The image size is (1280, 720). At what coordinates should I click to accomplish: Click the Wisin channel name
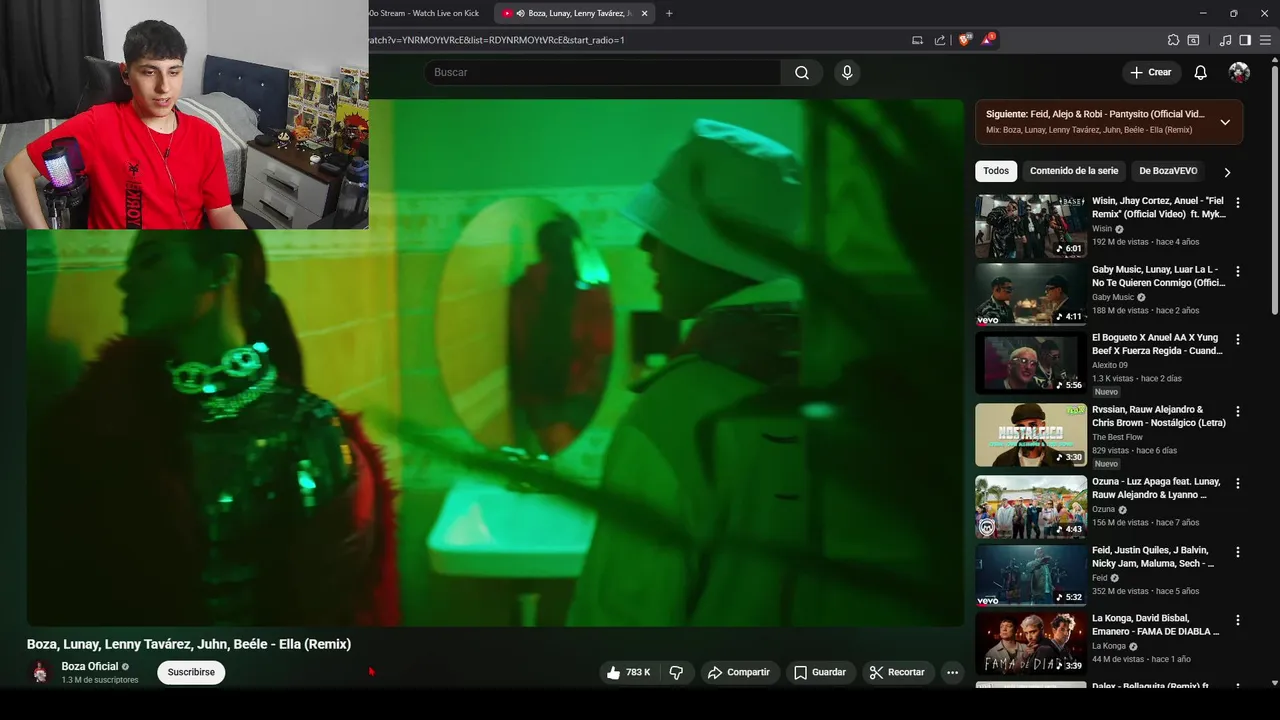coord(1102,229)
